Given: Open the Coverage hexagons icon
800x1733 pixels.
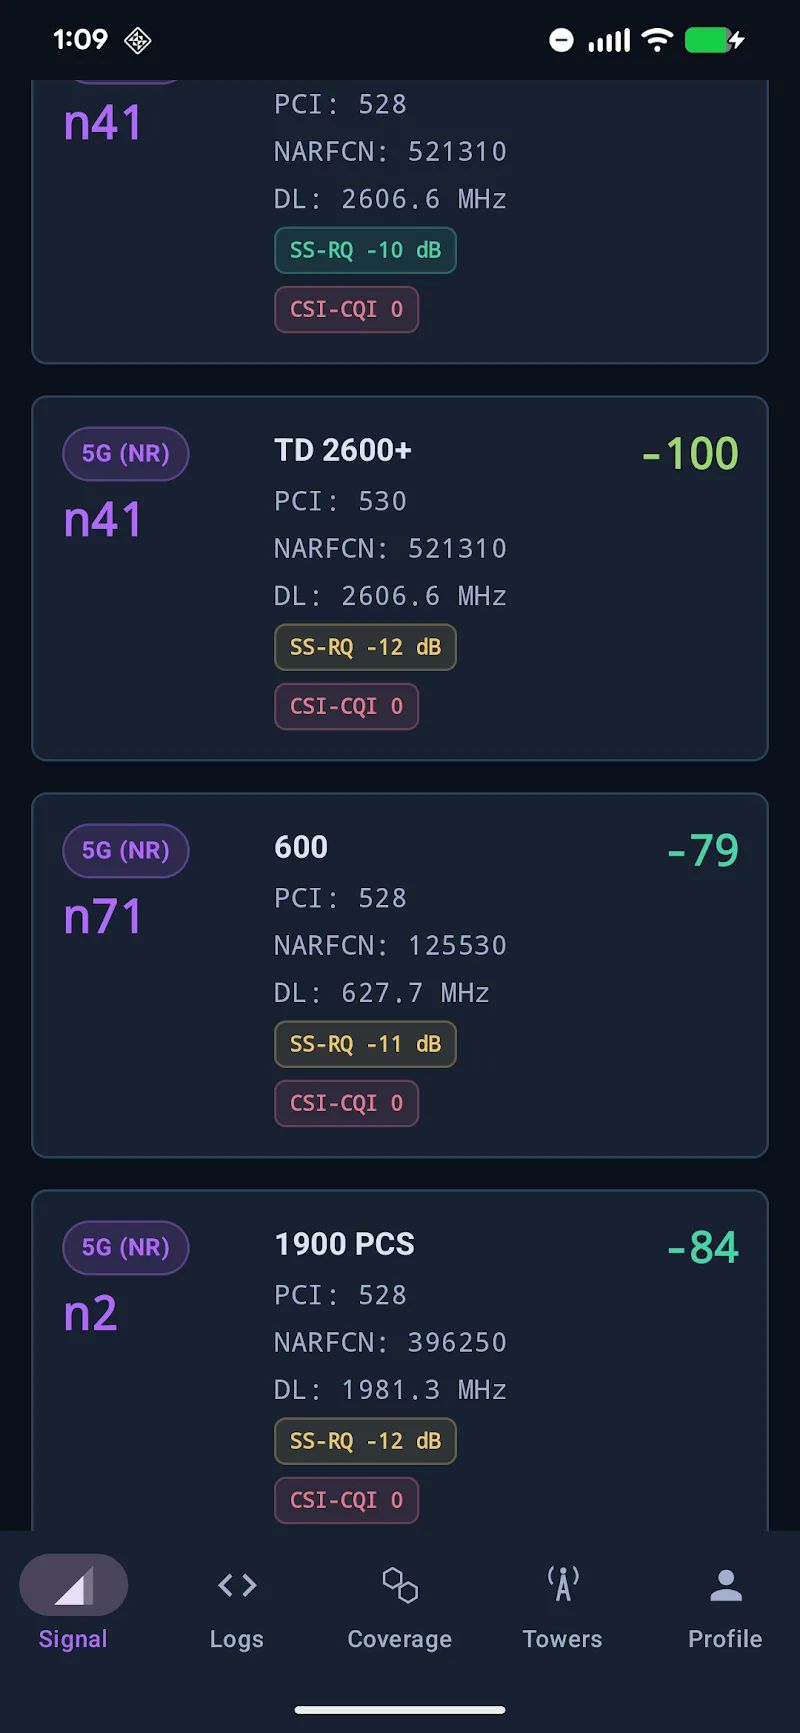Looking at the screenshot, I should coord(400,1585).
